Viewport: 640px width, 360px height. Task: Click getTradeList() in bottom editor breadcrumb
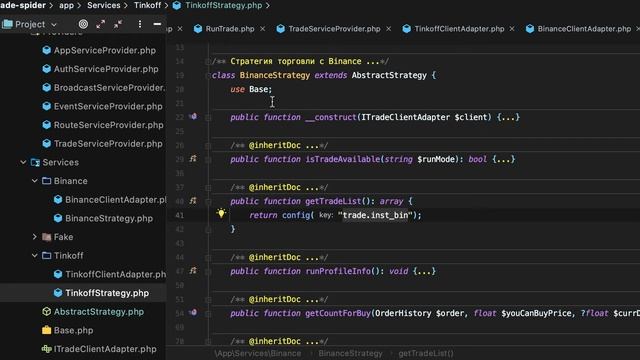[x=426, y=353]
